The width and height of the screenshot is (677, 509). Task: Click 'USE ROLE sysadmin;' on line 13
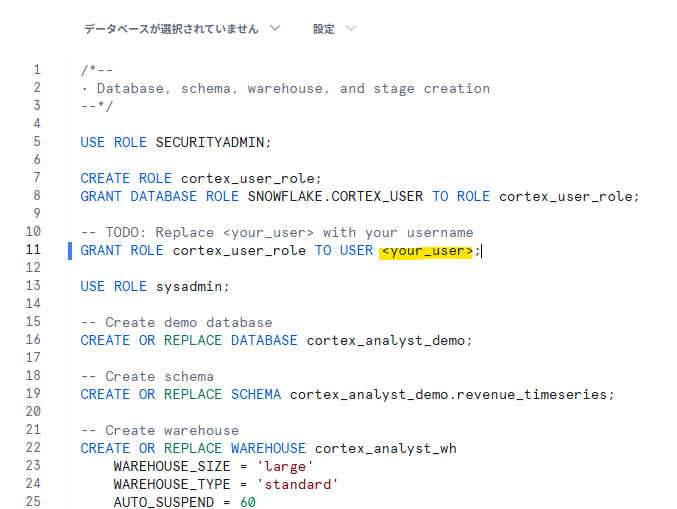tap(155, 287)
